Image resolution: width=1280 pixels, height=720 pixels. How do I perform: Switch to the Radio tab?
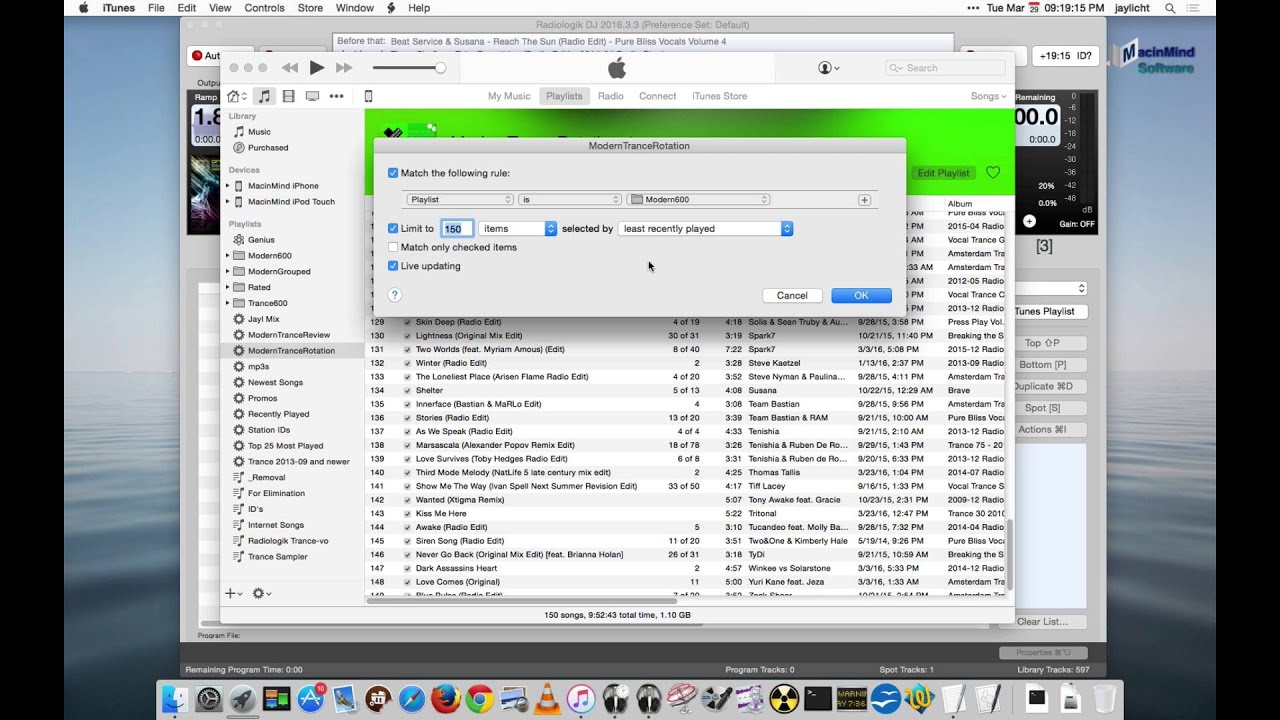[x=611, y=96]
